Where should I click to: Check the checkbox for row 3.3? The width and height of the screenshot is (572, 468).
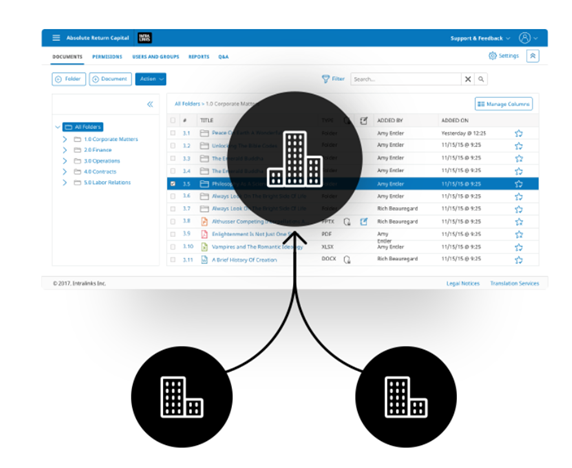[x=173, y=158]
